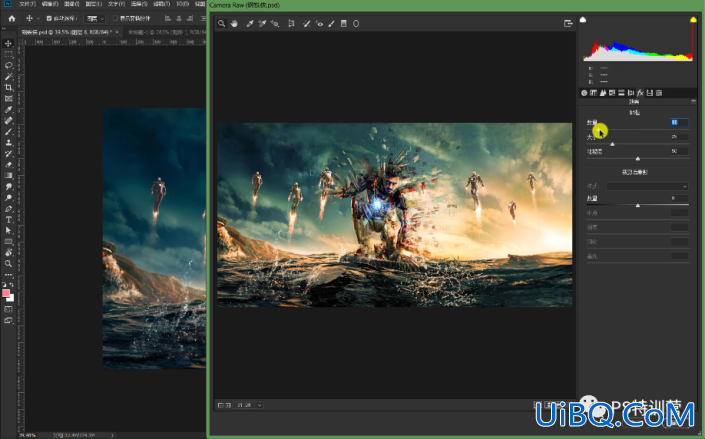Select the Graduated Filter tool in Camera Raw
705x439 pixels.
[x=344, y=23]
